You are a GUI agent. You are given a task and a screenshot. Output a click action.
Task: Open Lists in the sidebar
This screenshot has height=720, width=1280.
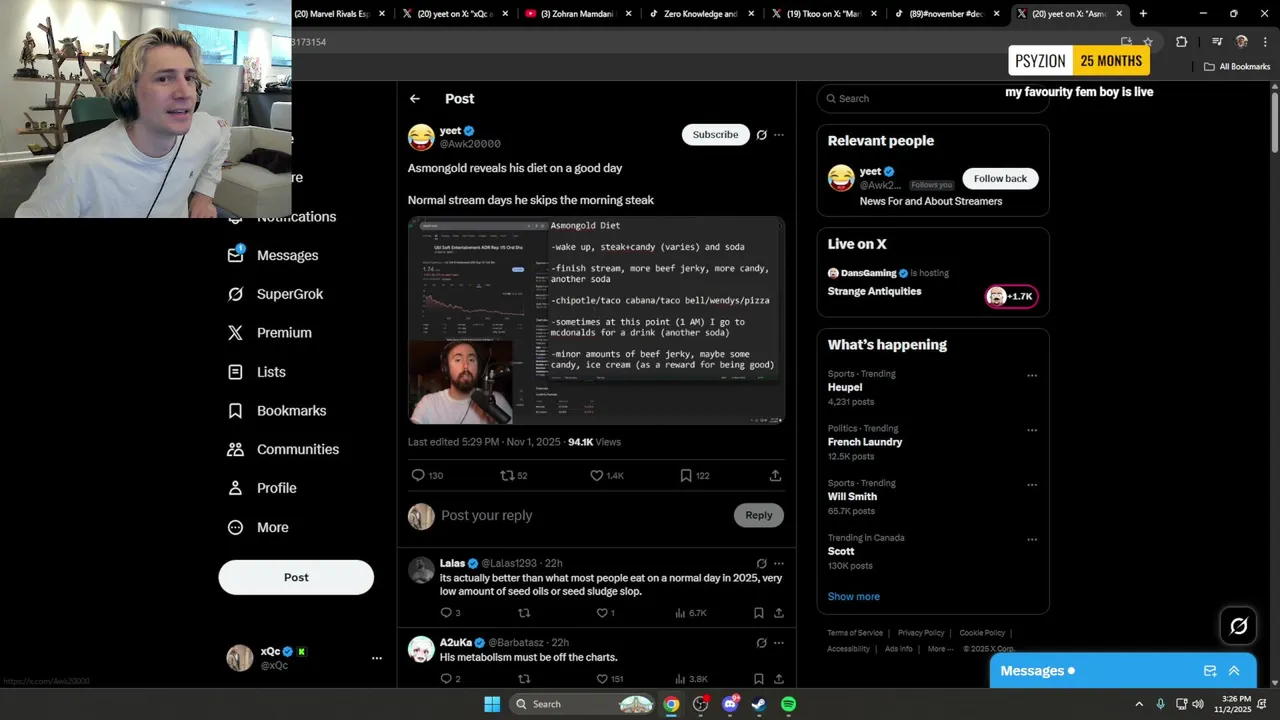coord(257,372)
